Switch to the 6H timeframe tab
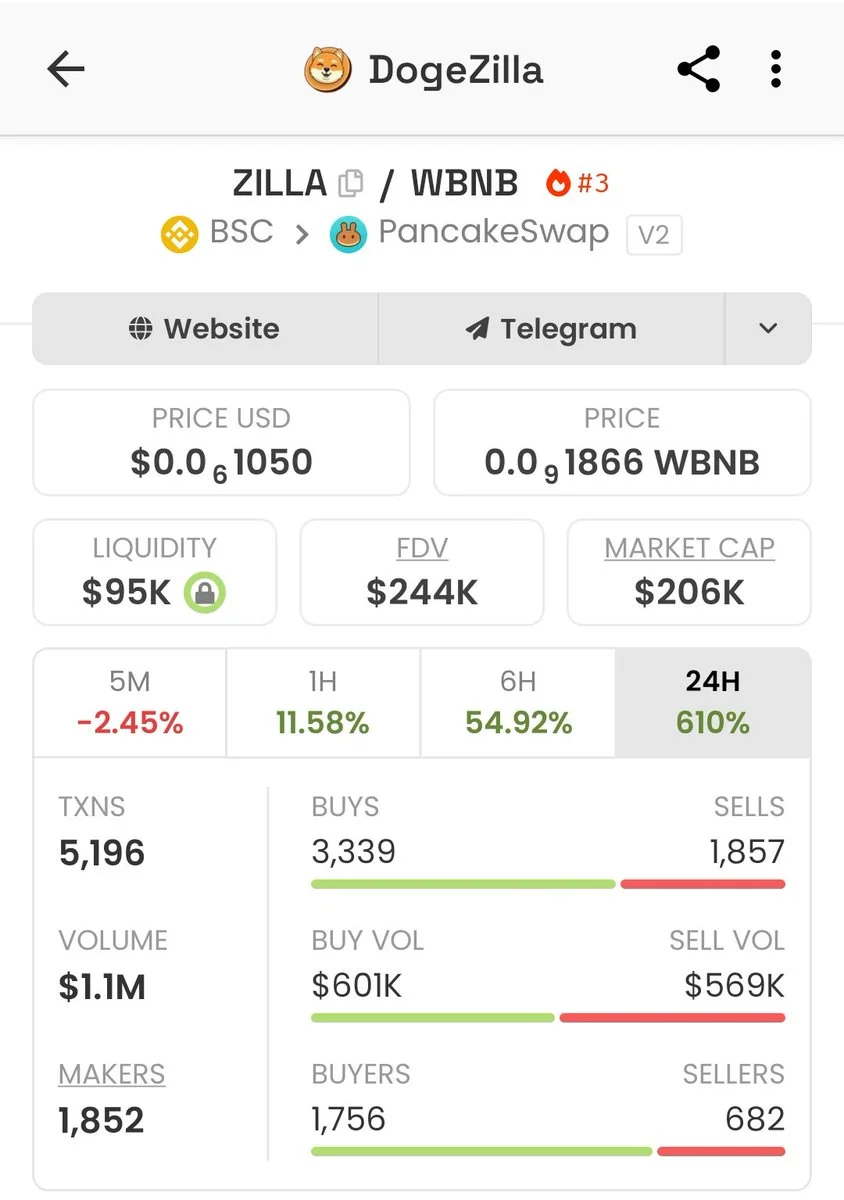This screenshot has width=844, height=1200. coord(518,703)
